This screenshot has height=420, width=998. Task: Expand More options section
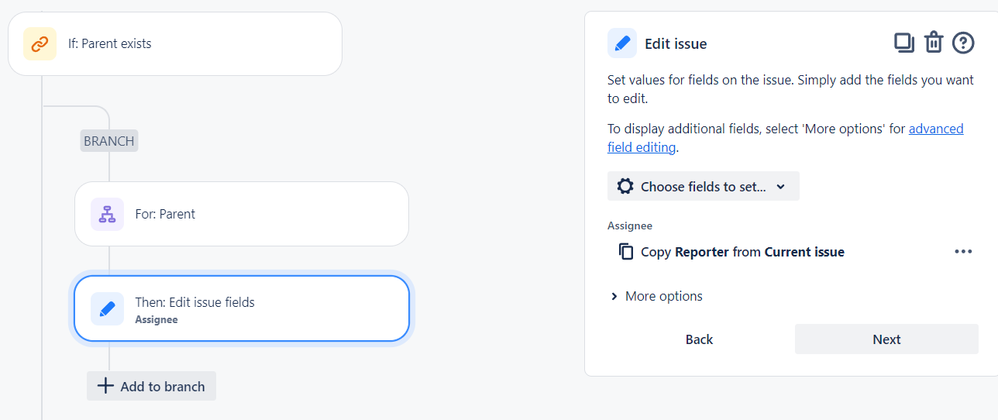coord(657,296)
